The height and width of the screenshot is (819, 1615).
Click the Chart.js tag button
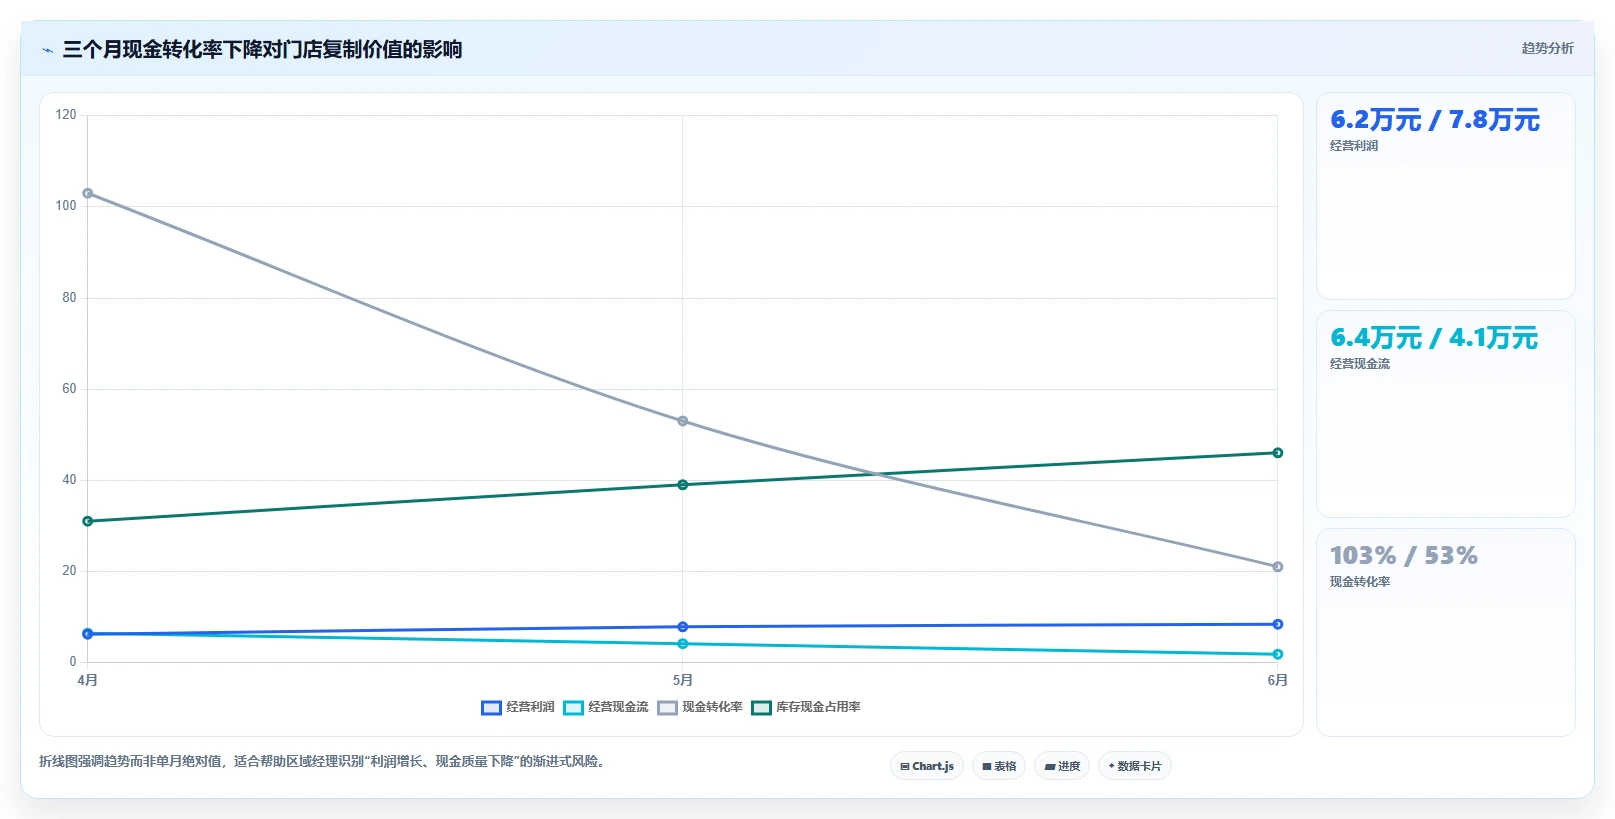click(x=927, y=766)
